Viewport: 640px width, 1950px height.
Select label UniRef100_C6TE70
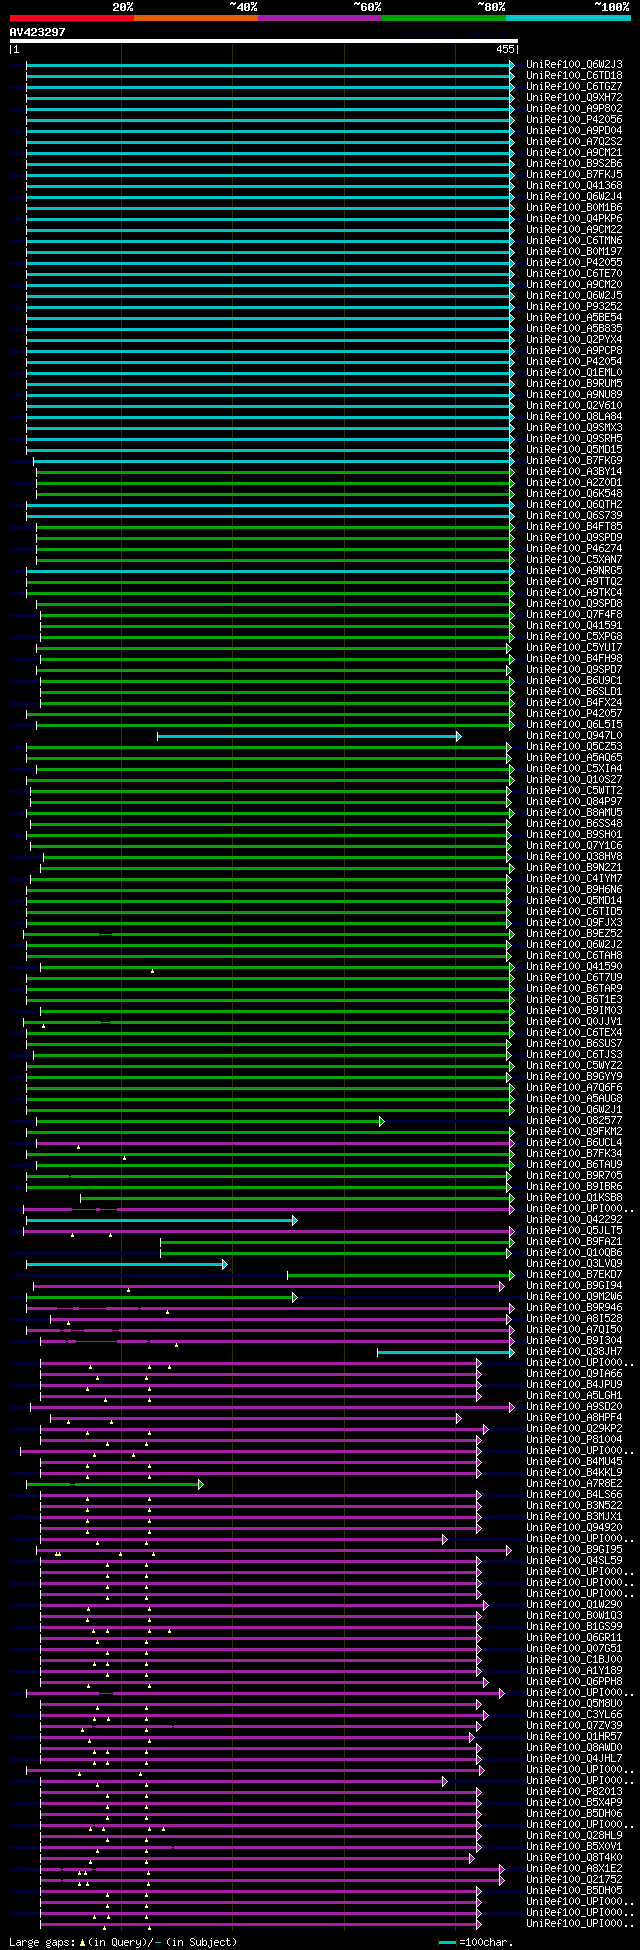[x=574, y=274]
